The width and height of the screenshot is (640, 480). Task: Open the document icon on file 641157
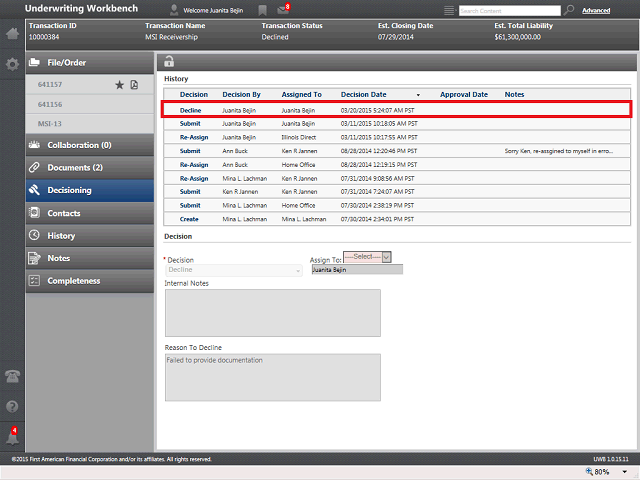click(x=134, y=85)
